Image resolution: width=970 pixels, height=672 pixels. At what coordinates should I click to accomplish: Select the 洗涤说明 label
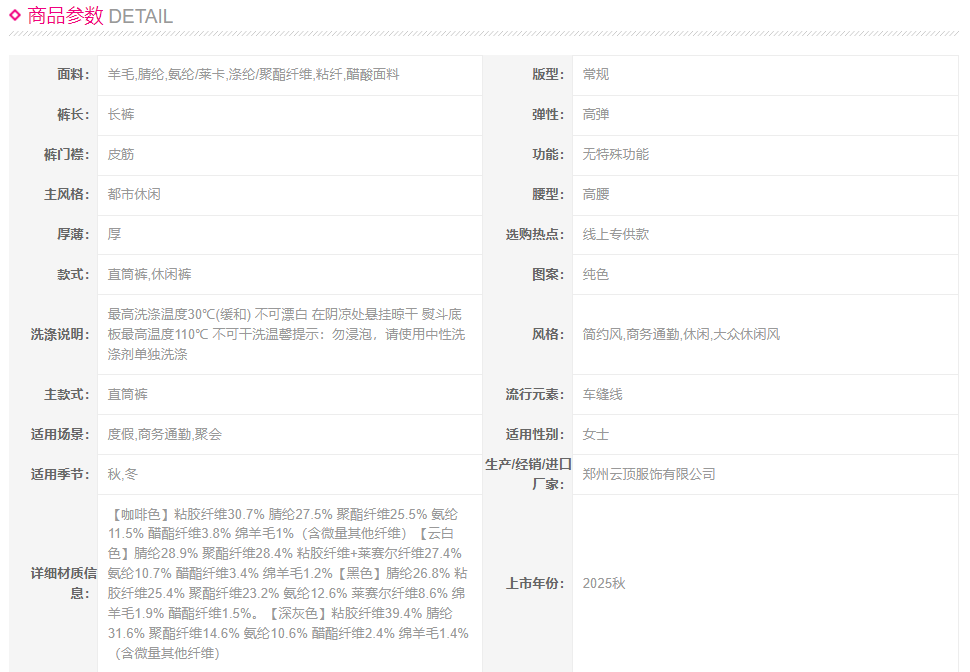(x=60, y=335)
